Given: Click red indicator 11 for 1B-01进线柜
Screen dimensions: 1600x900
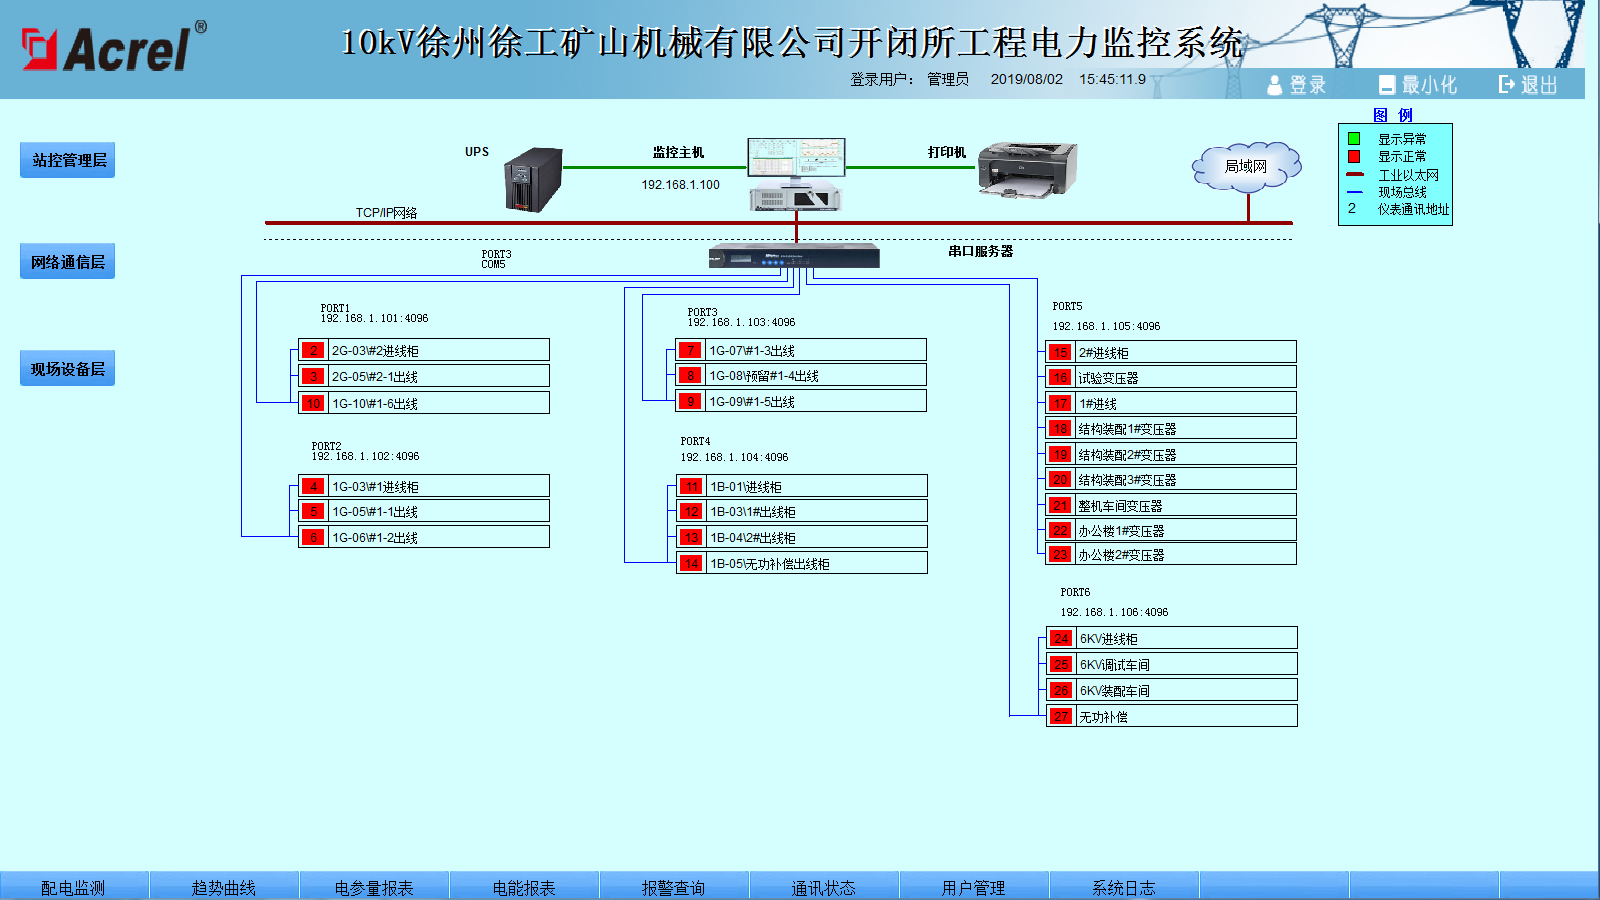Looking at the screenshot, I should (691, 486).
